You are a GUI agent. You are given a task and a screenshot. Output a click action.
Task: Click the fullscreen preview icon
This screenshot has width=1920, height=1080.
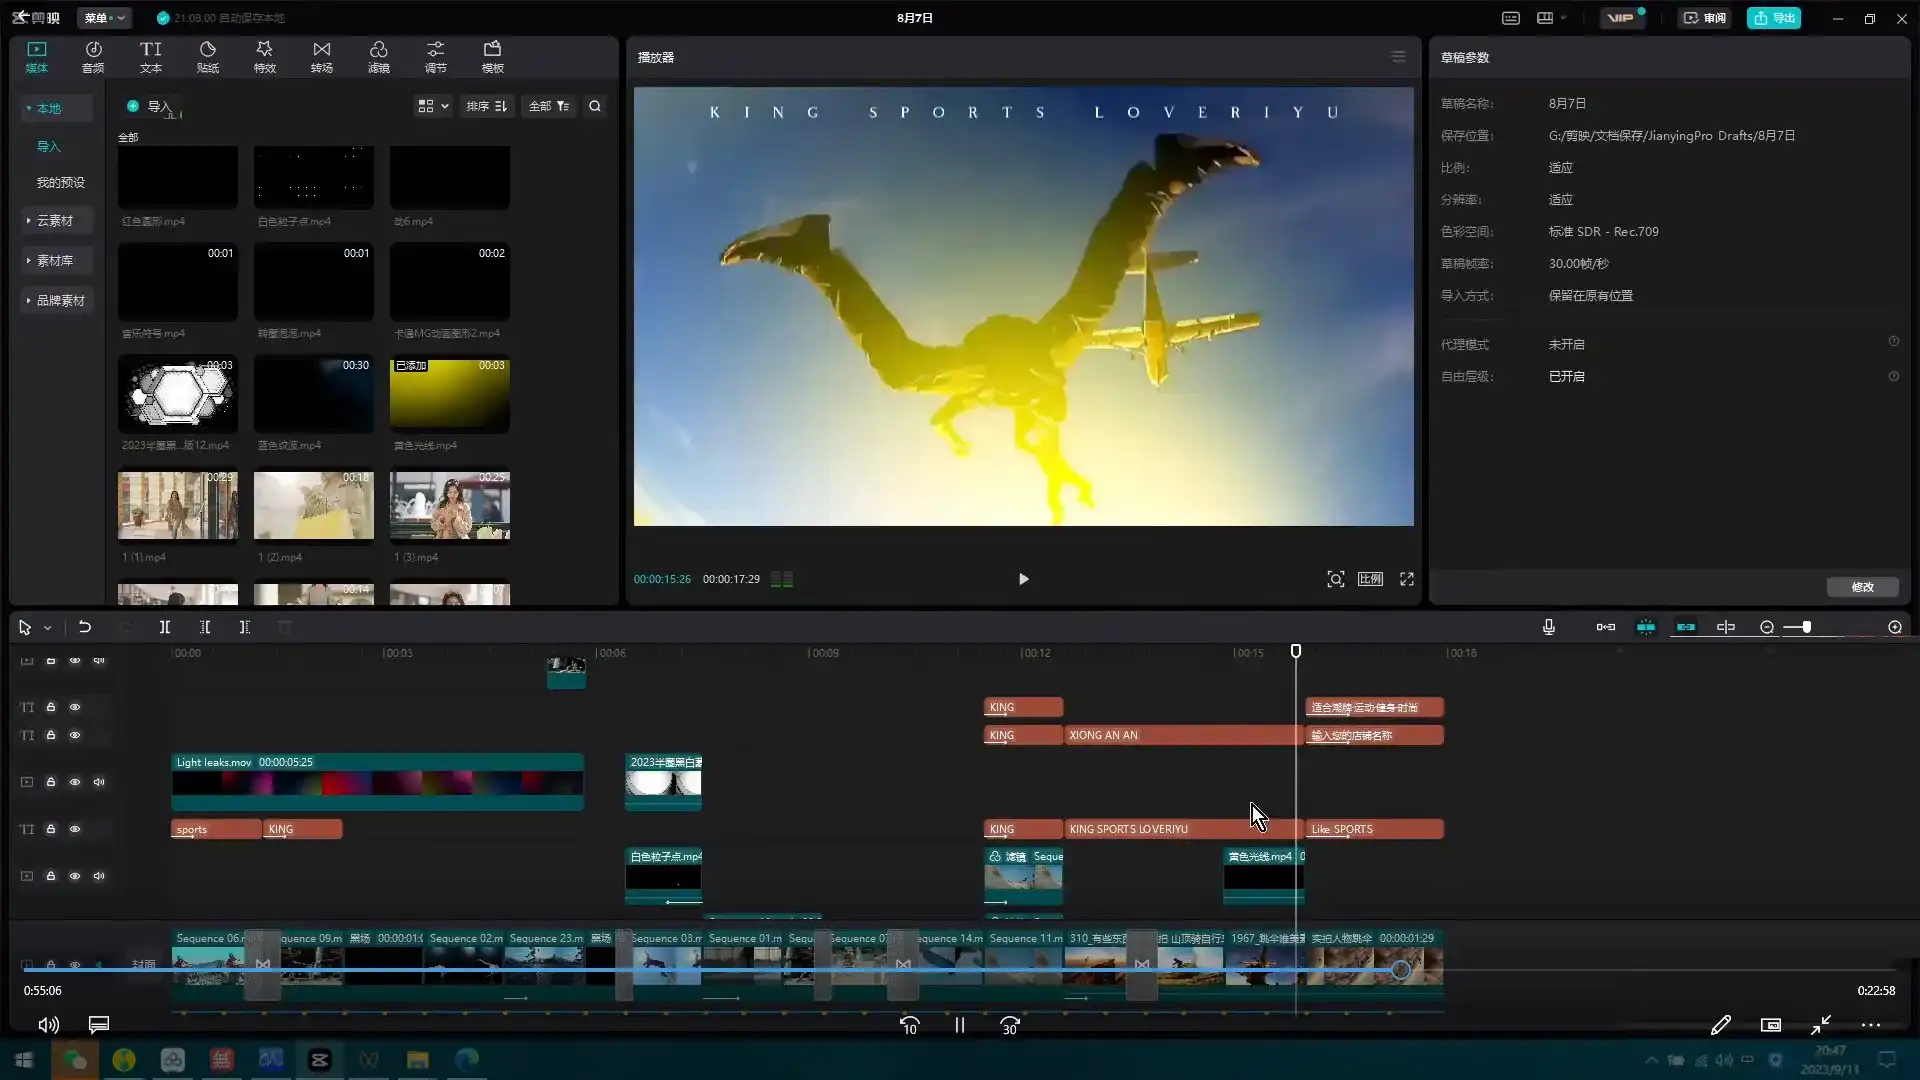(1407, 579)
